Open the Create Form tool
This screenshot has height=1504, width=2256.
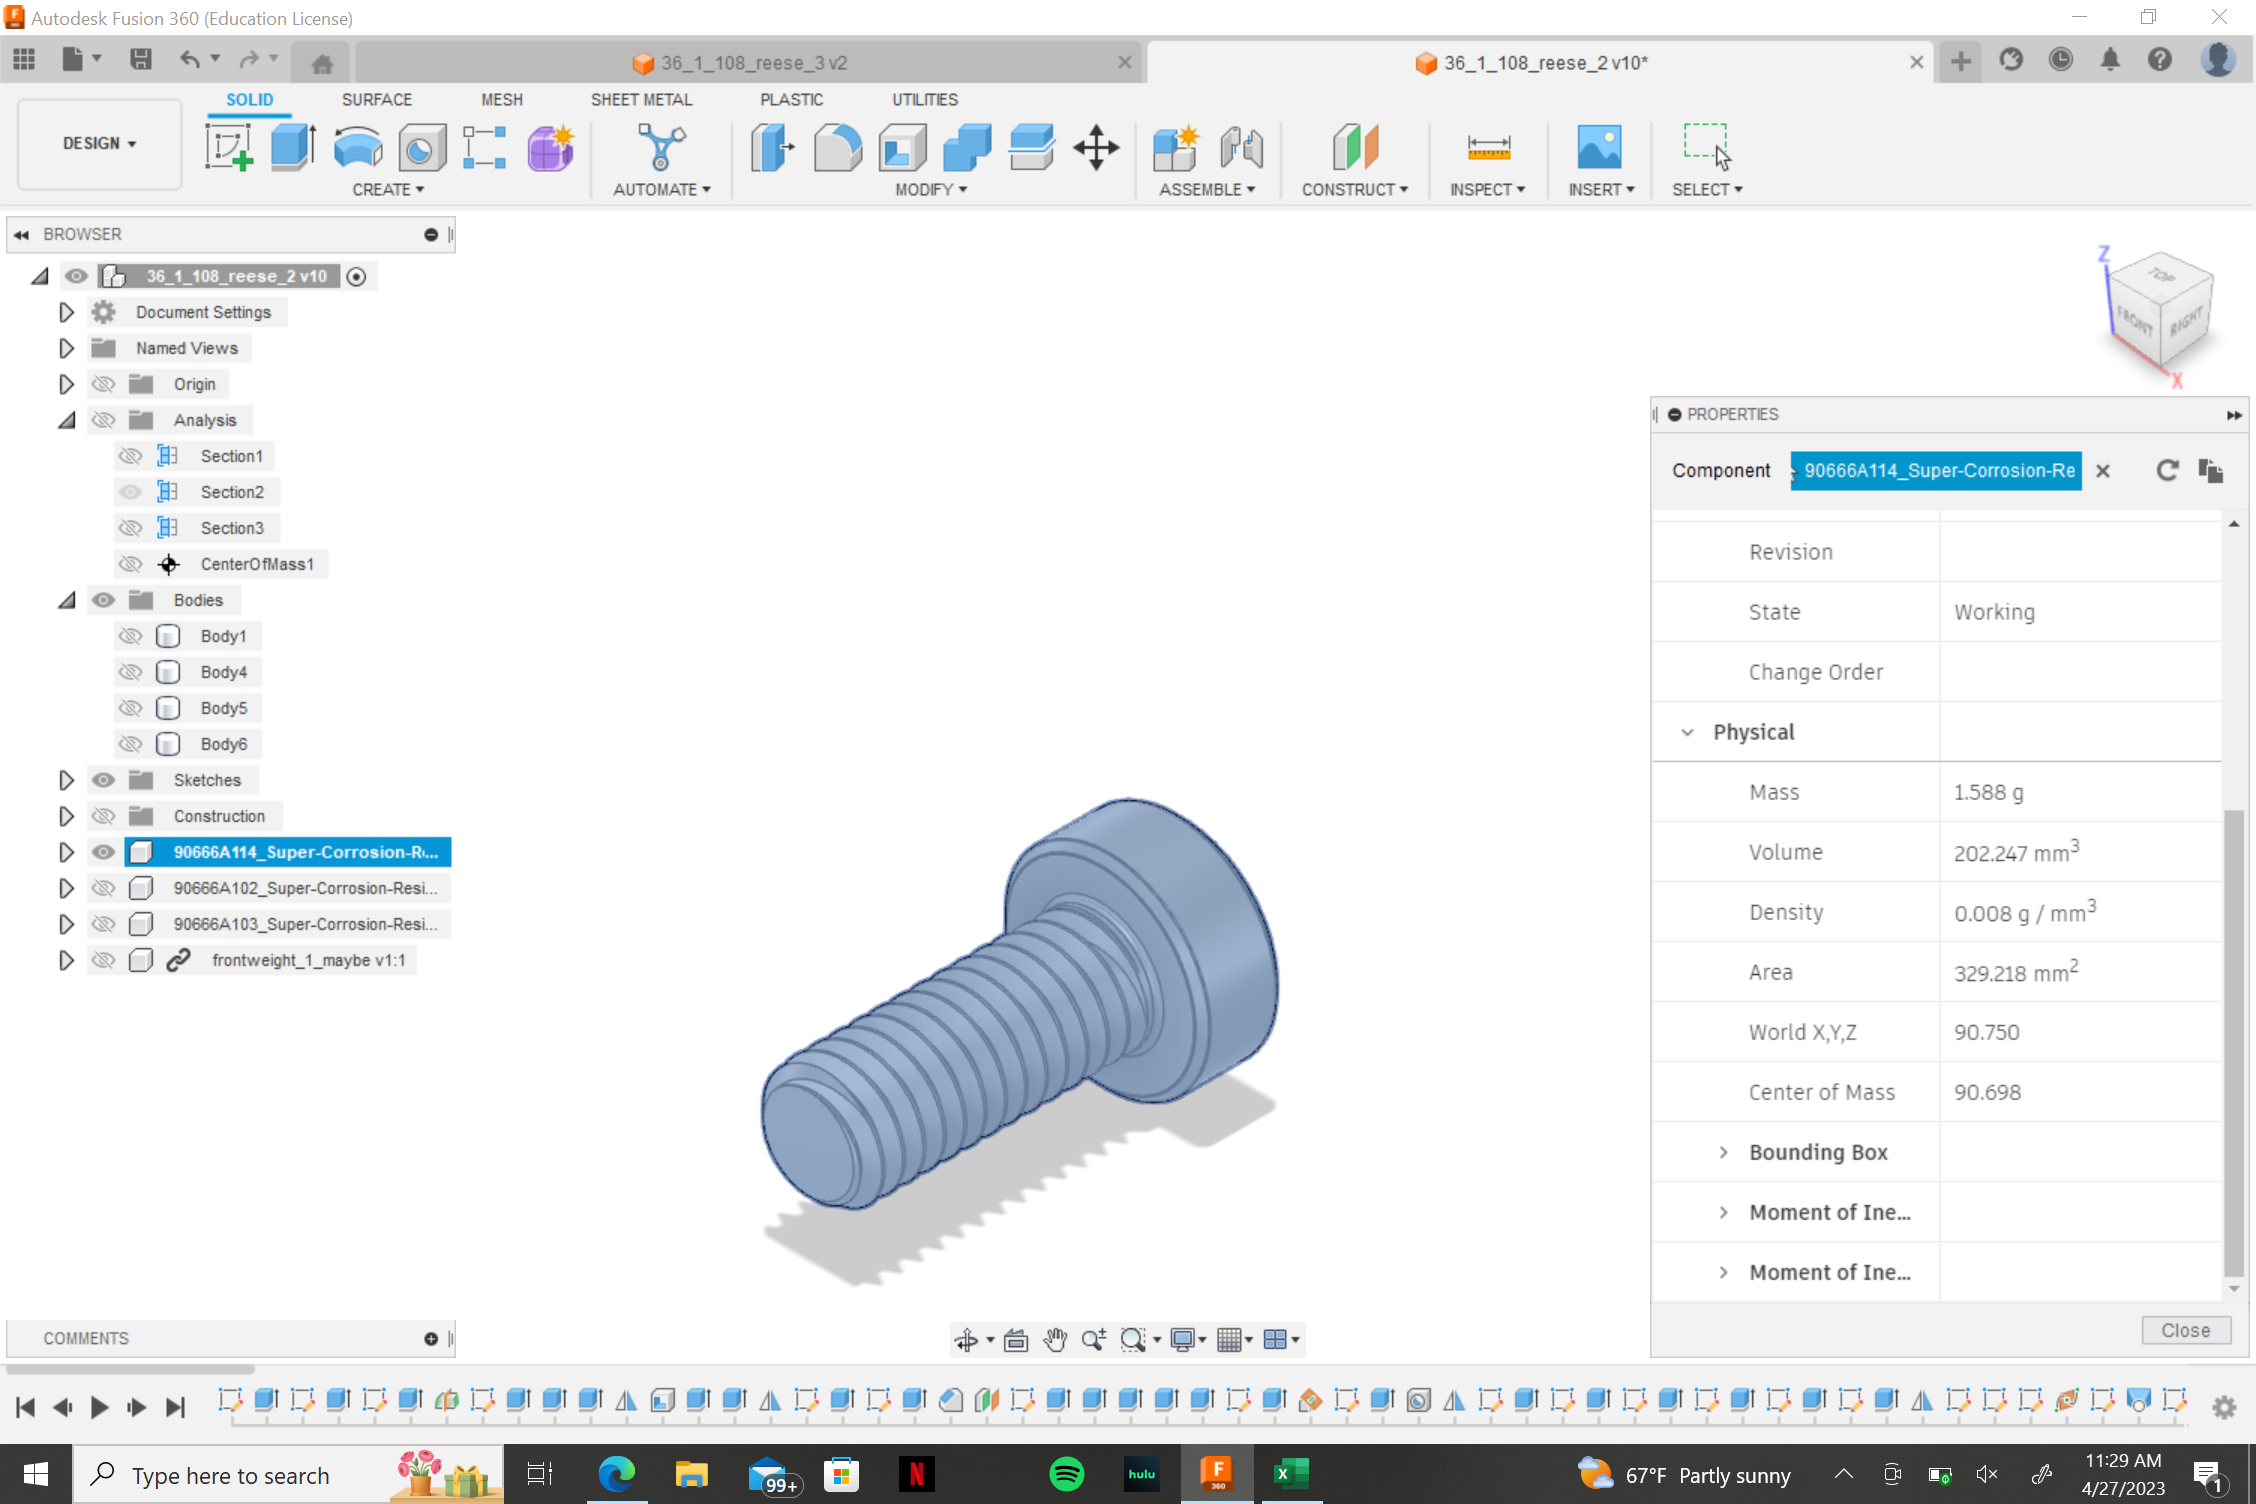point(550,147)
